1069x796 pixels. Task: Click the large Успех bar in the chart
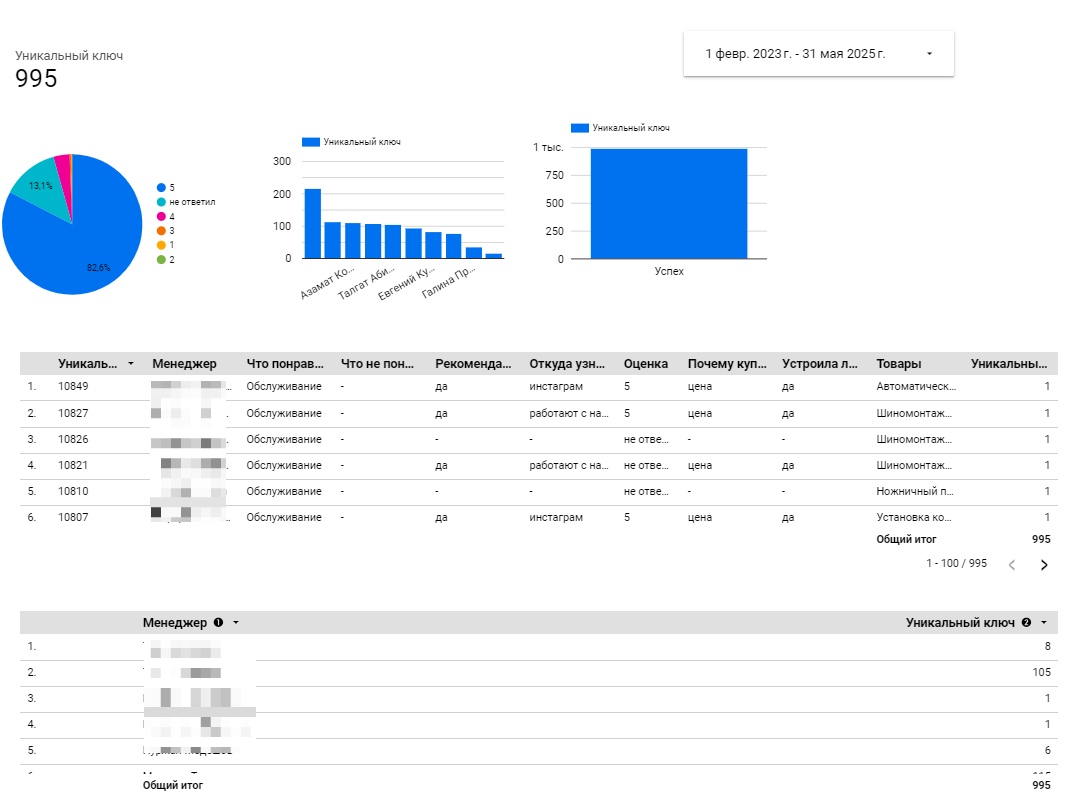(668, 204)
